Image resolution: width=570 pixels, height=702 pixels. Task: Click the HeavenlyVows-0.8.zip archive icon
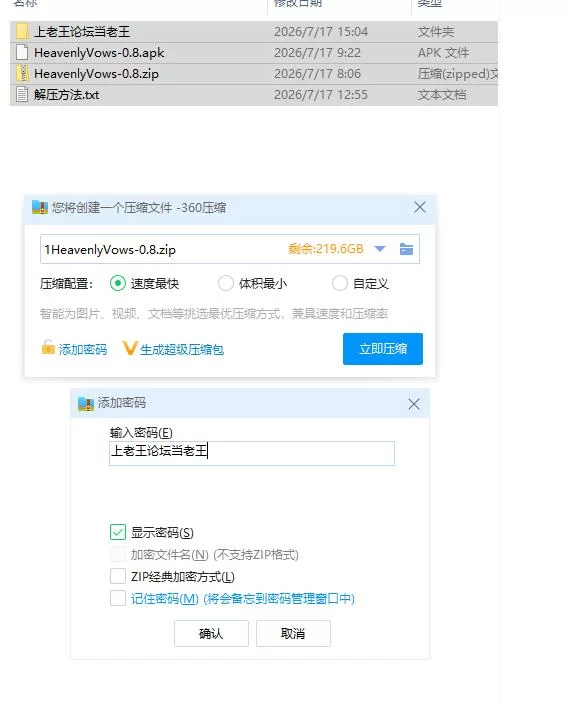click(x=22, y=73)
